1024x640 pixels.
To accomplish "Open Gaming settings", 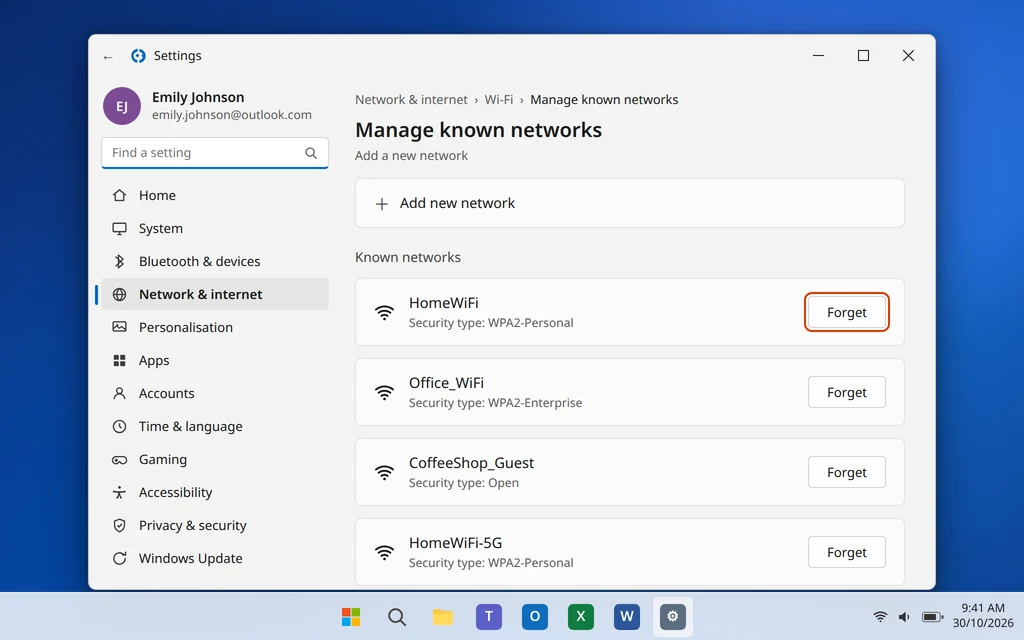I will click(215, 460).
